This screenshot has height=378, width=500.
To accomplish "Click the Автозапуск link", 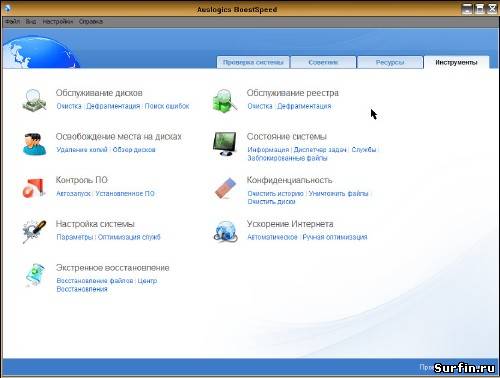I will [74, 193].
